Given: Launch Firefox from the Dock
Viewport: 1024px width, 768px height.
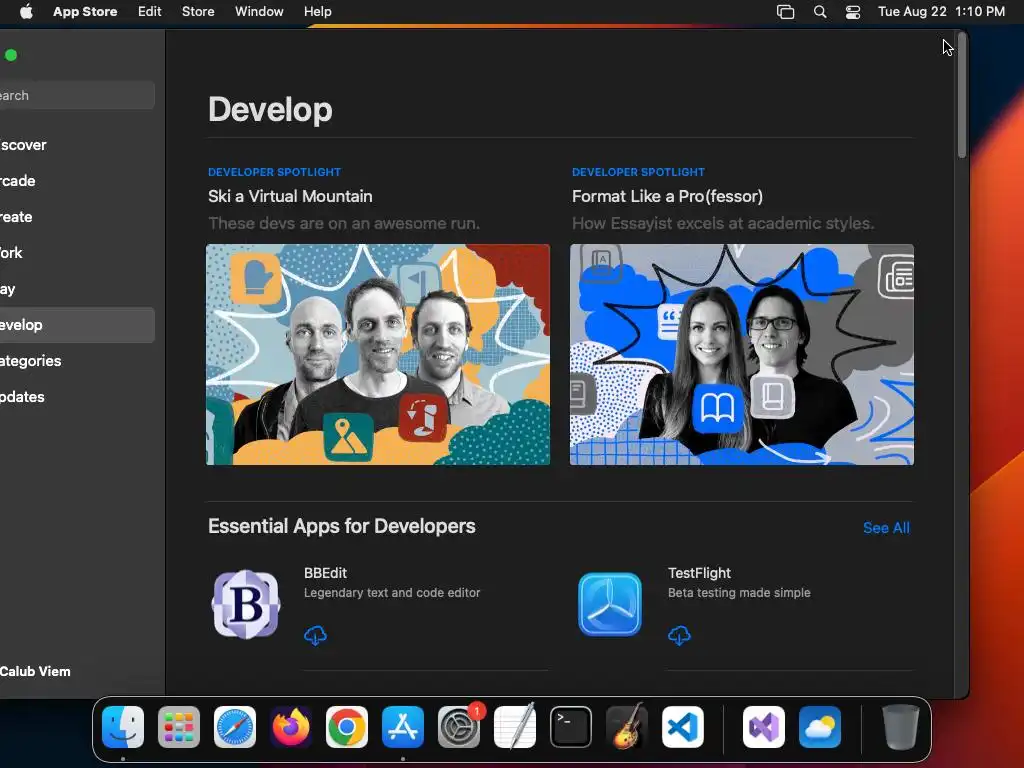Looking at the screenshot, I should [x=291, y=727].
